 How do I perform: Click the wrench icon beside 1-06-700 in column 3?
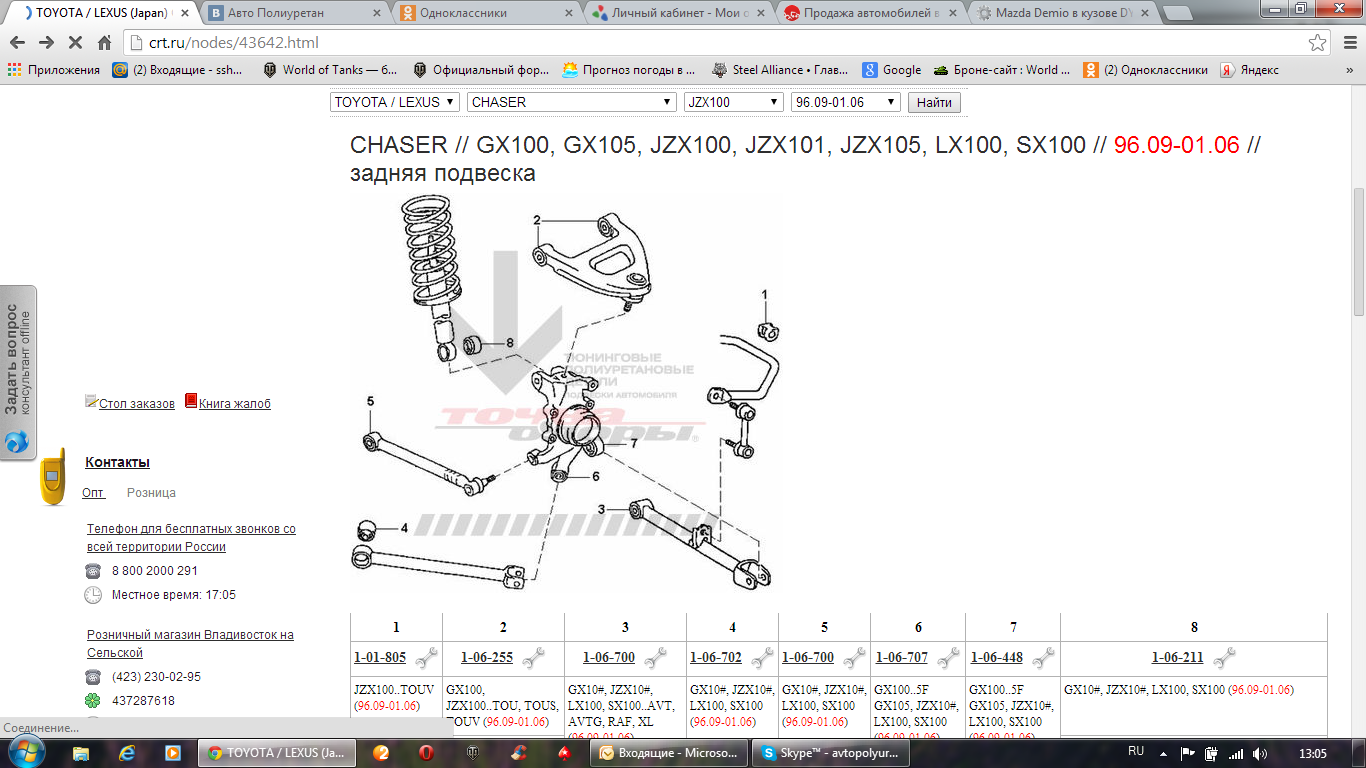point(655,657)
